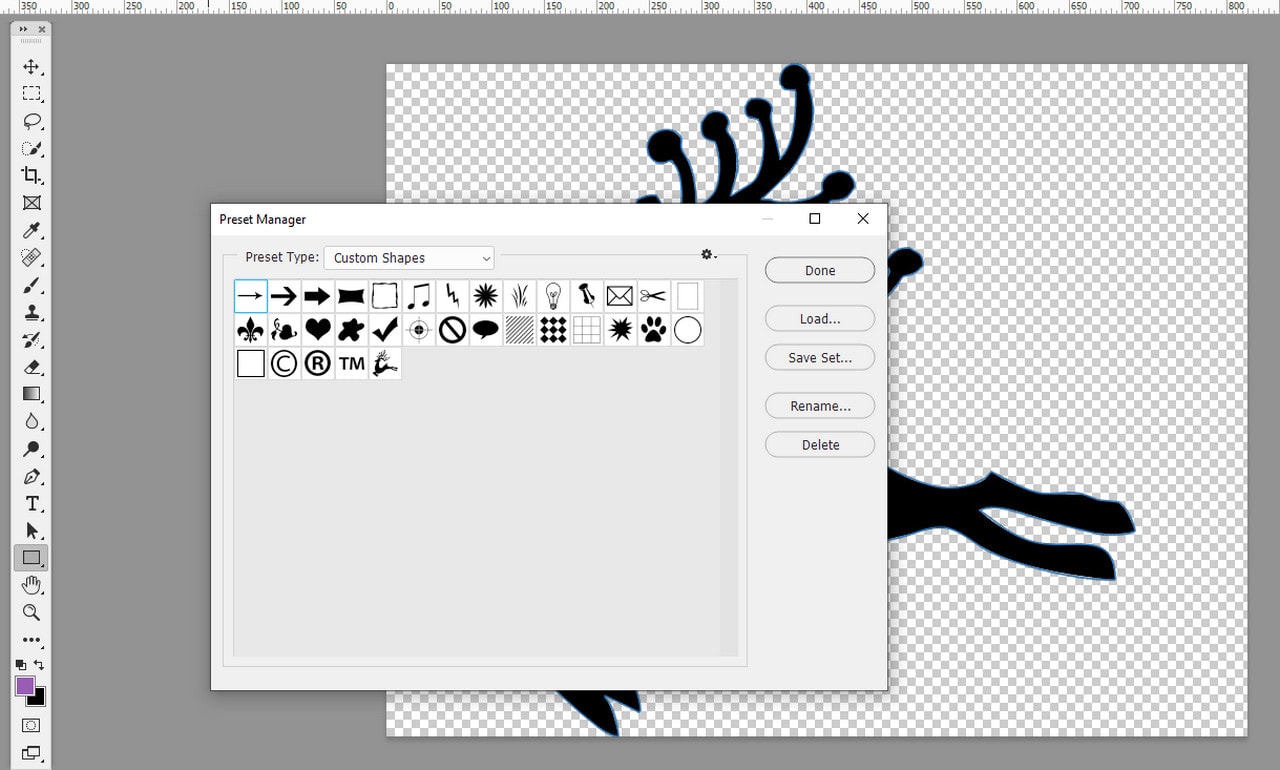Select the lightning bolt shape preset
This screenshot has width=1280, height=770.
[453, 296]
